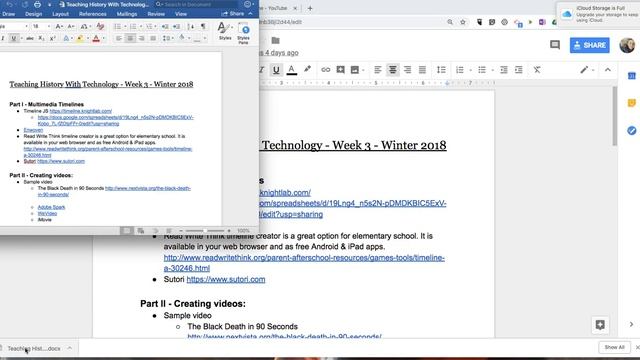Open new tab in Chrome
The height and width of the screenshot is (360, 640).
[310, 8]
